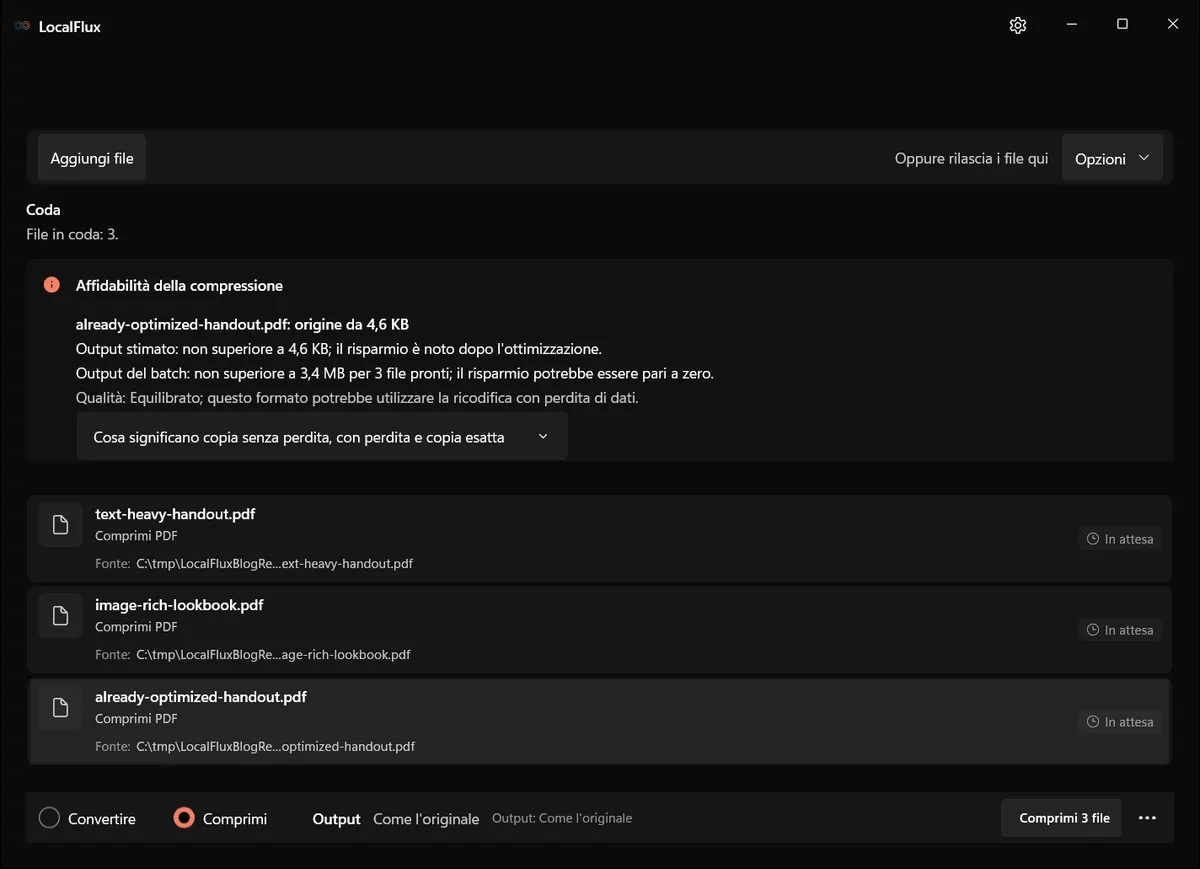Open settings with the gear icon
Viewport: 1200px width, 869px height.
point(1018,25)
